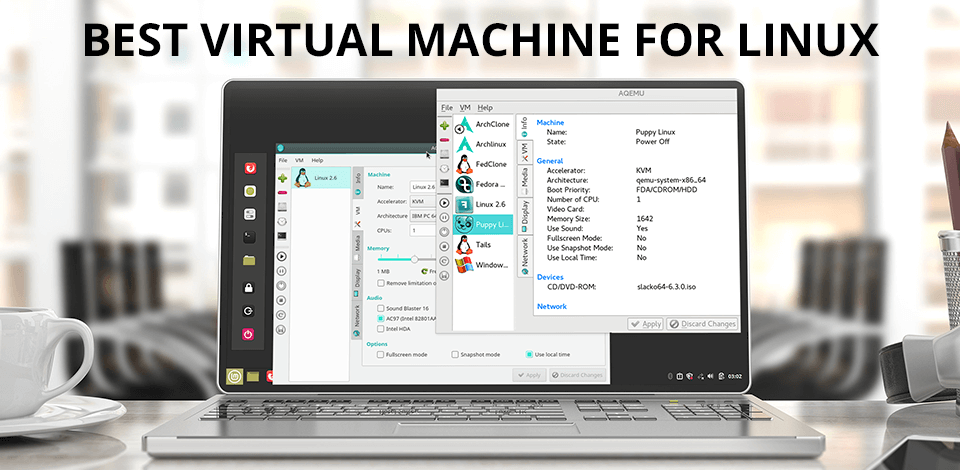960x470 pixels.
Task: Select ArchClone virtual machine in list
Action: [x=483, y=125]
